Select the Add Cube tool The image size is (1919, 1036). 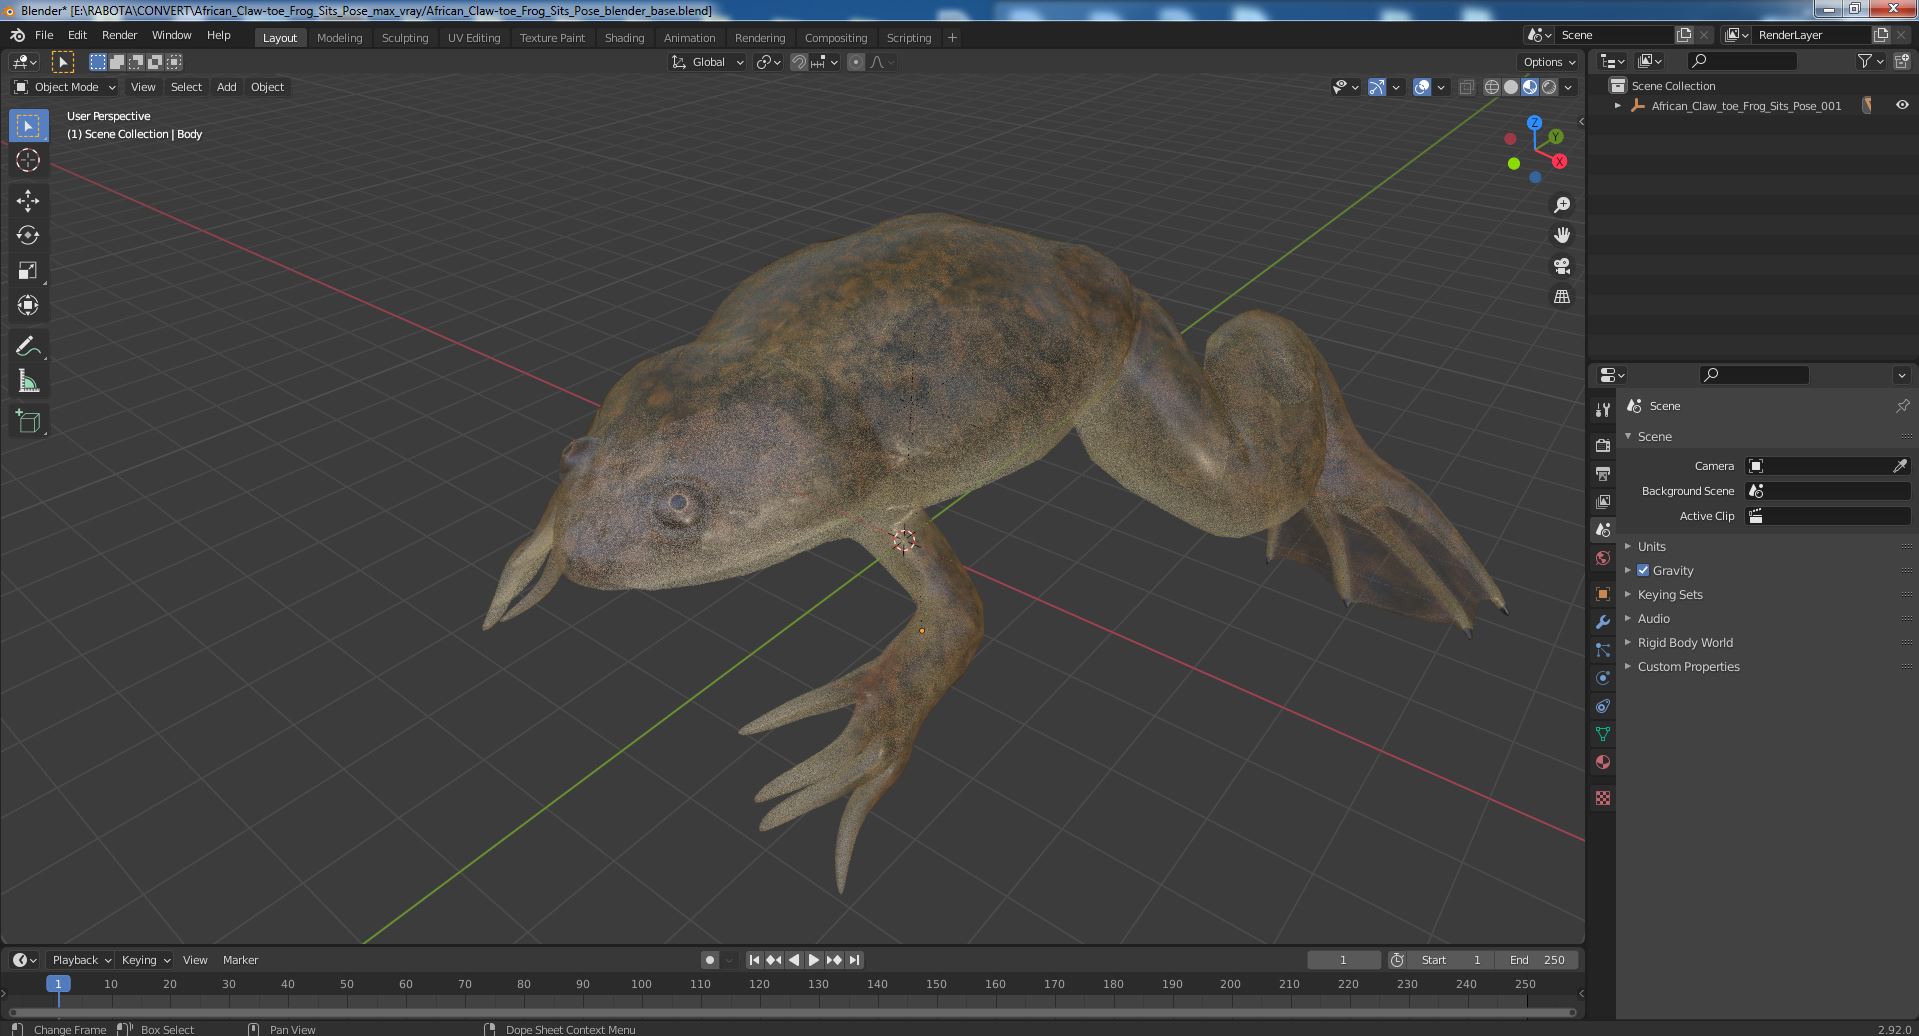click(28, 421)
